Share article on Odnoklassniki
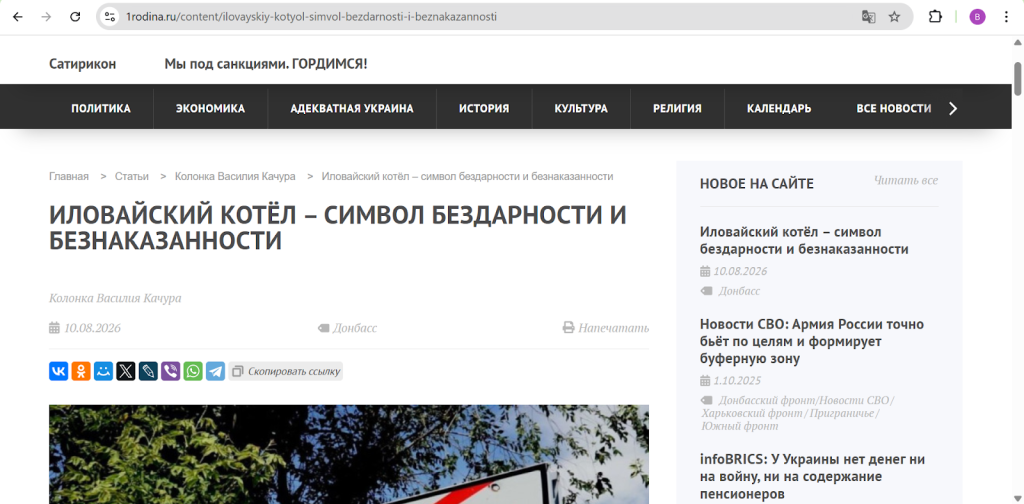Viewport: 1024px width, 504px height. 81,371
